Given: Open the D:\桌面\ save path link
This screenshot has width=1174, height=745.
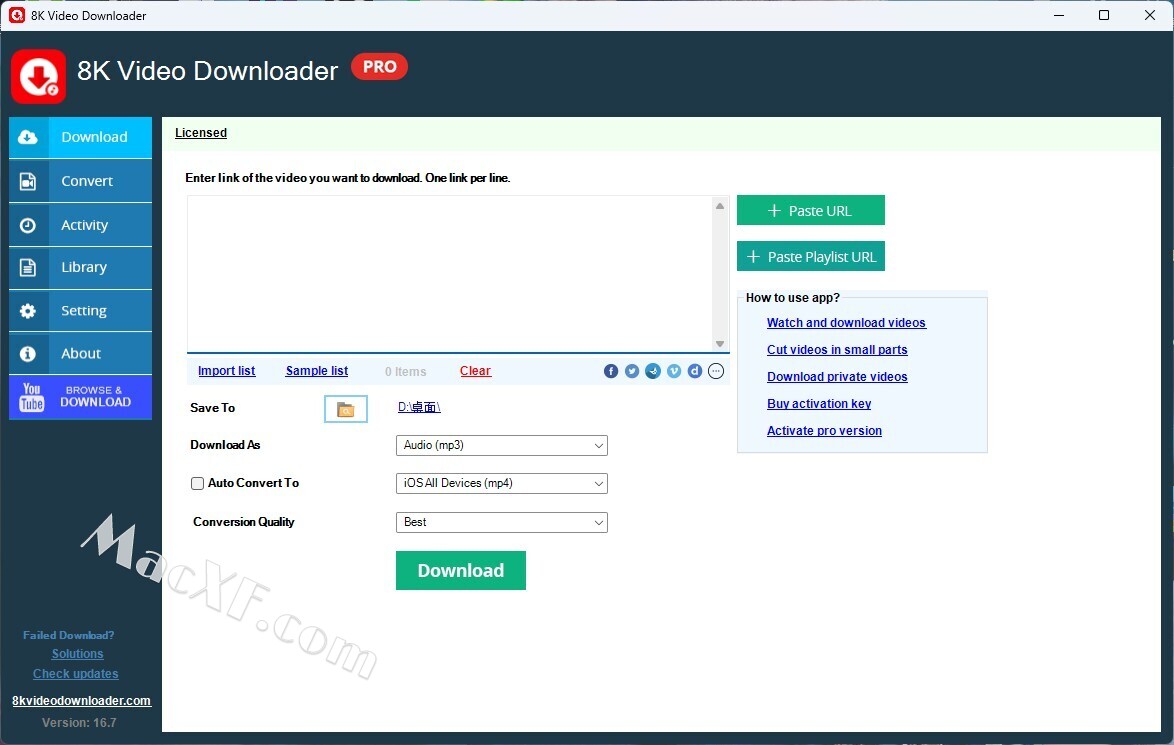Looking at the screenshot, I should click(419, 407).
